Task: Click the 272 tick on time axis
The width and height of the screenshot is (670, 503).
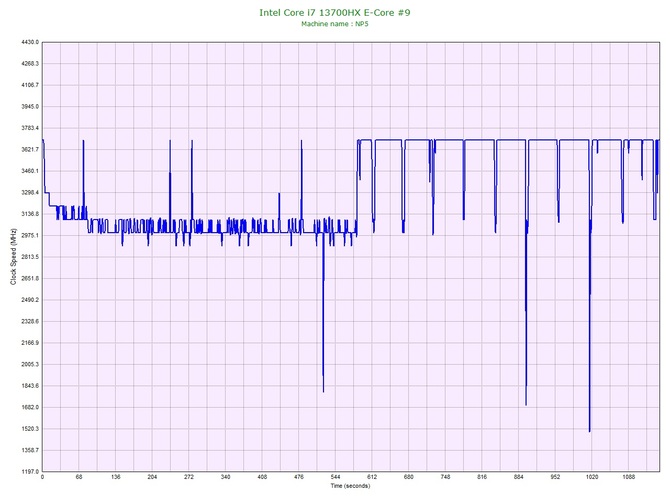Action: 189,477
